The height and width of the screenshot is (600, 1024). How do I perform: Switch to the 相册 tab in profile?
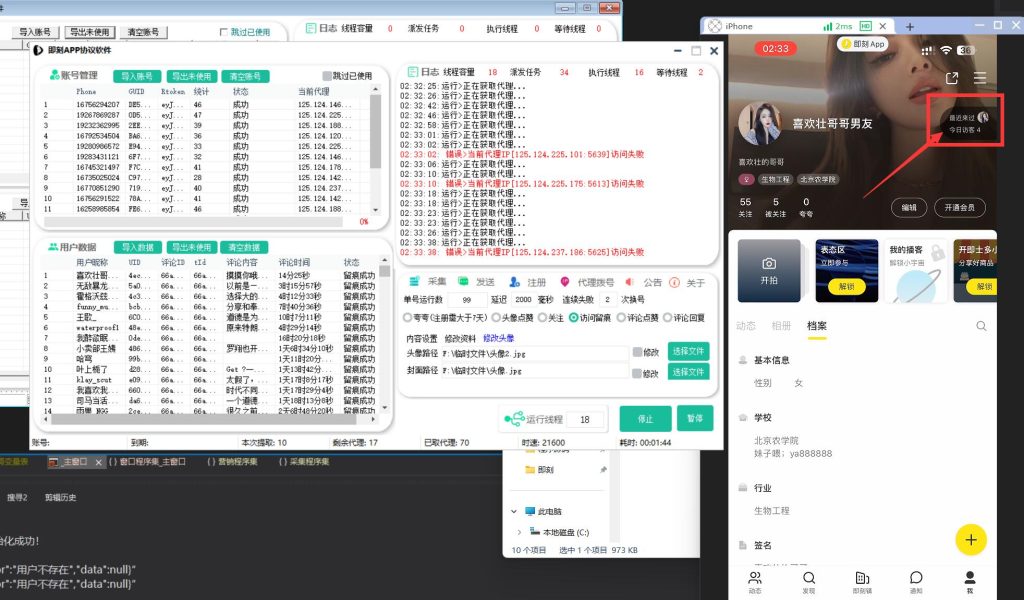click(781, 326)
